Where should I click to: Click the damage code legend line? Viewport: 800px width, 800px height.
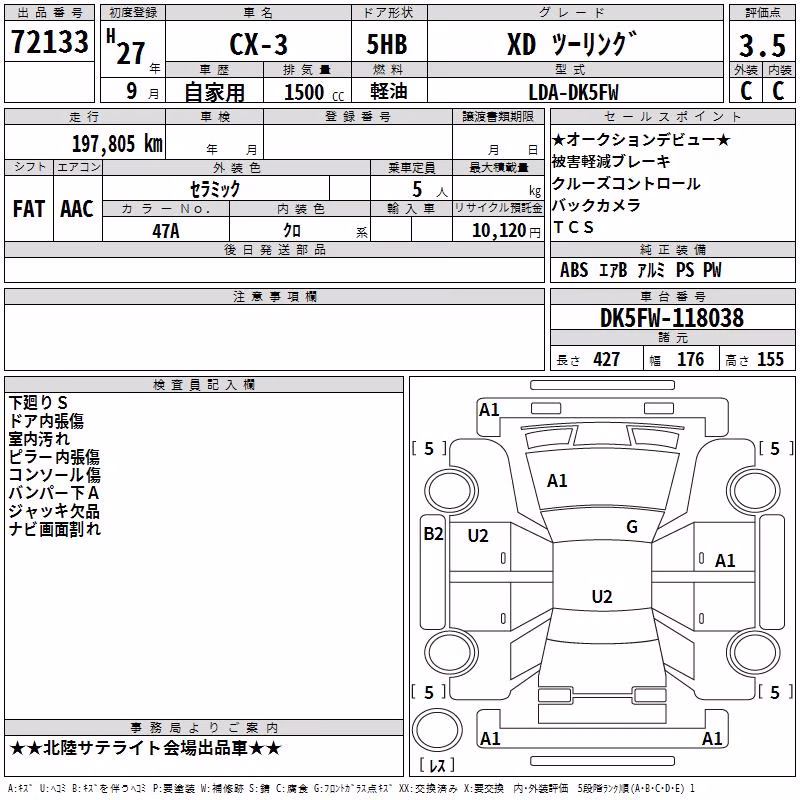pos(351,788)
